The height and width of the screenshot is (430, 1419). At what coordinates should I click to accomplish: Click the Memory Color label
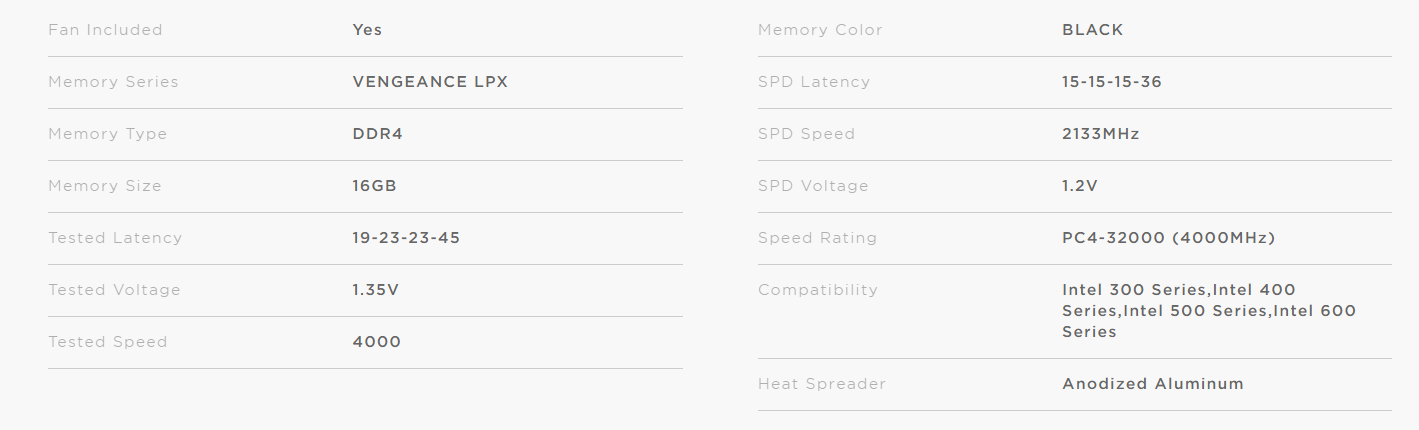pos(820,30)
